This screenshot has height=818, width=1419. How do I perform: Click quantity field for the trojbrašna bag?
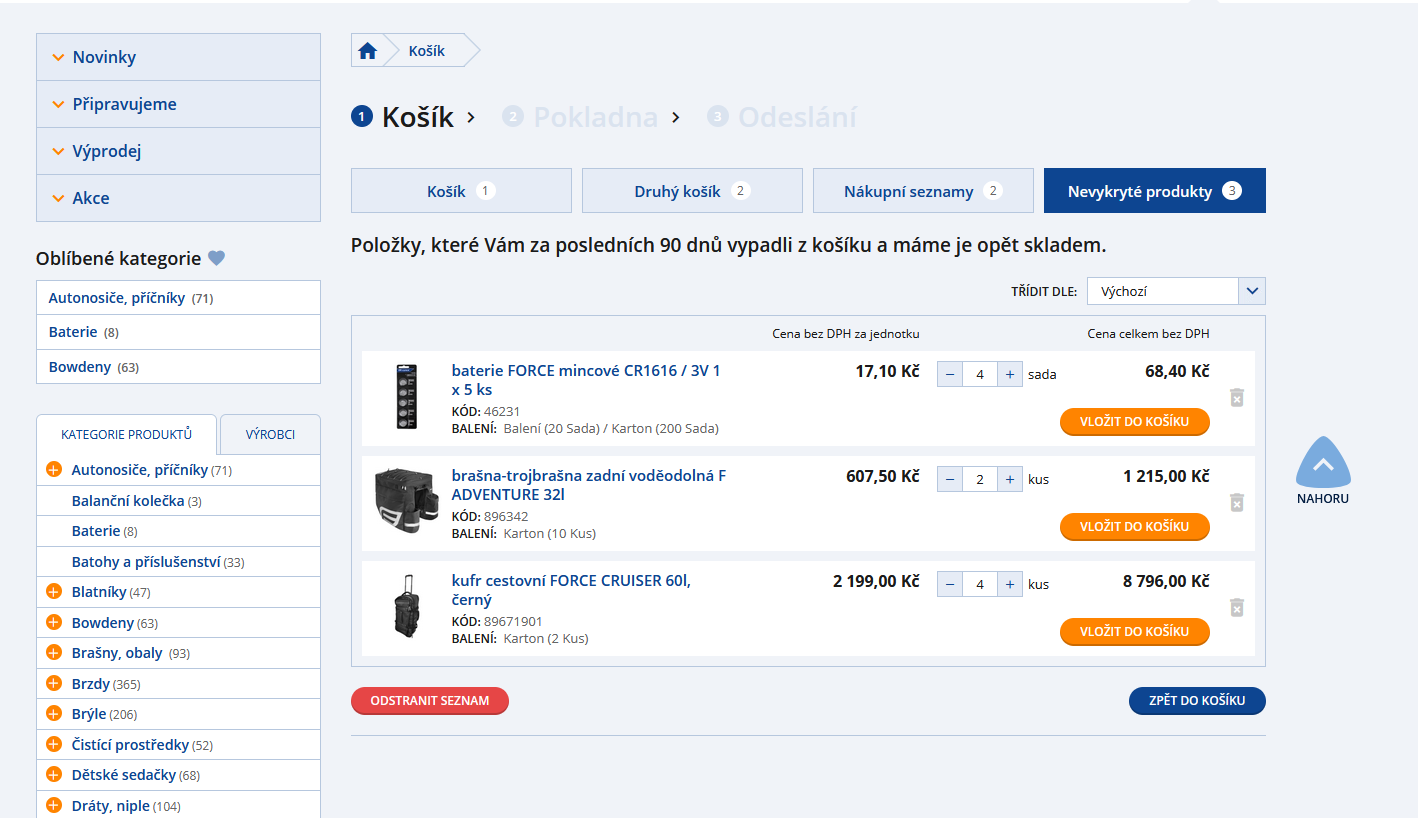980,480
